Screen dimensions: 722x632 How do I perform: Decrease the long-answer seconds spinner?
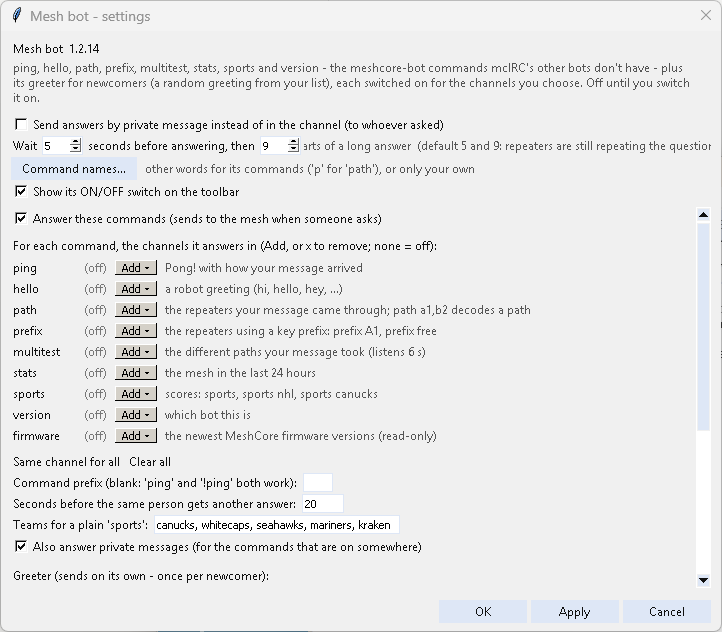293,149
